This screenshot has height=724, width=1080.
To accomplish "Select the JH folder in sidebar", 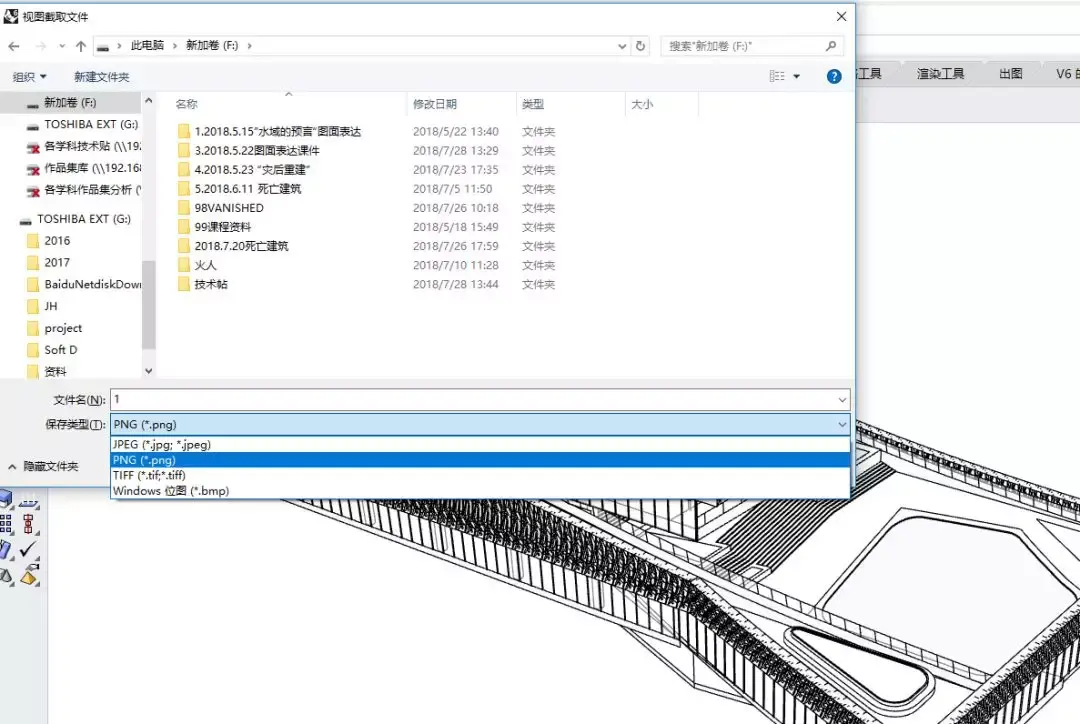I will (x=50, y=306).
